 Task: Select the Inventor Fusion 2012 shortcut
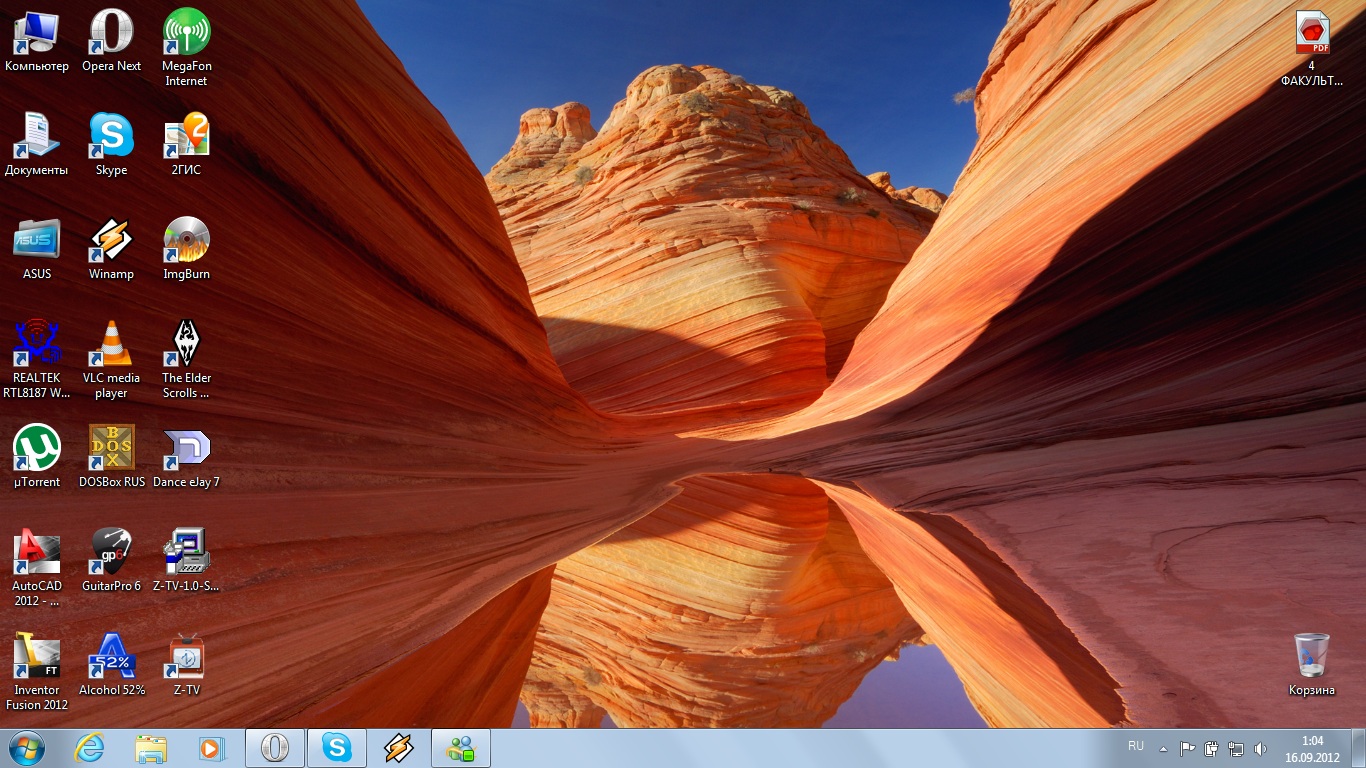[37, 672]
